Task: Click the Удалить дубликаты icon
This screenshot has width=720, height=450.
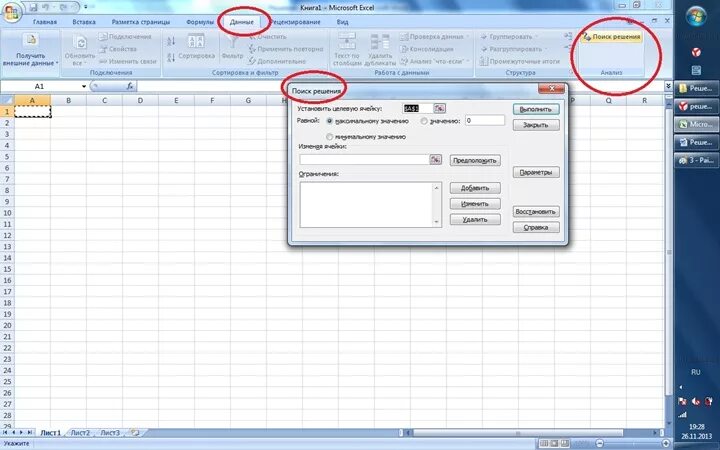Action: 380,40
